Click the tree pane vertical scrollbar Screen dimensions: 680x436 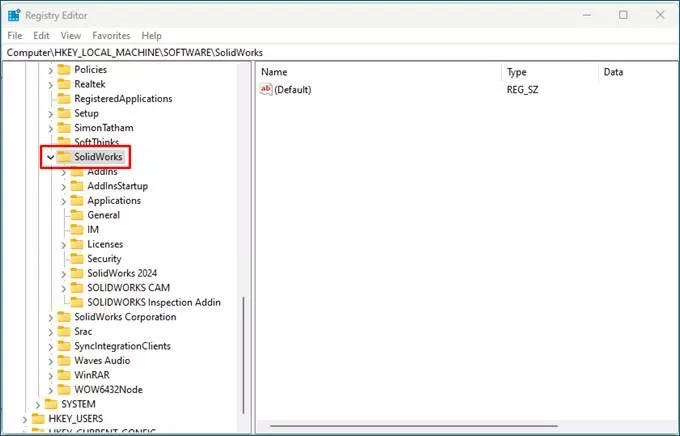[x=243, y=355]
